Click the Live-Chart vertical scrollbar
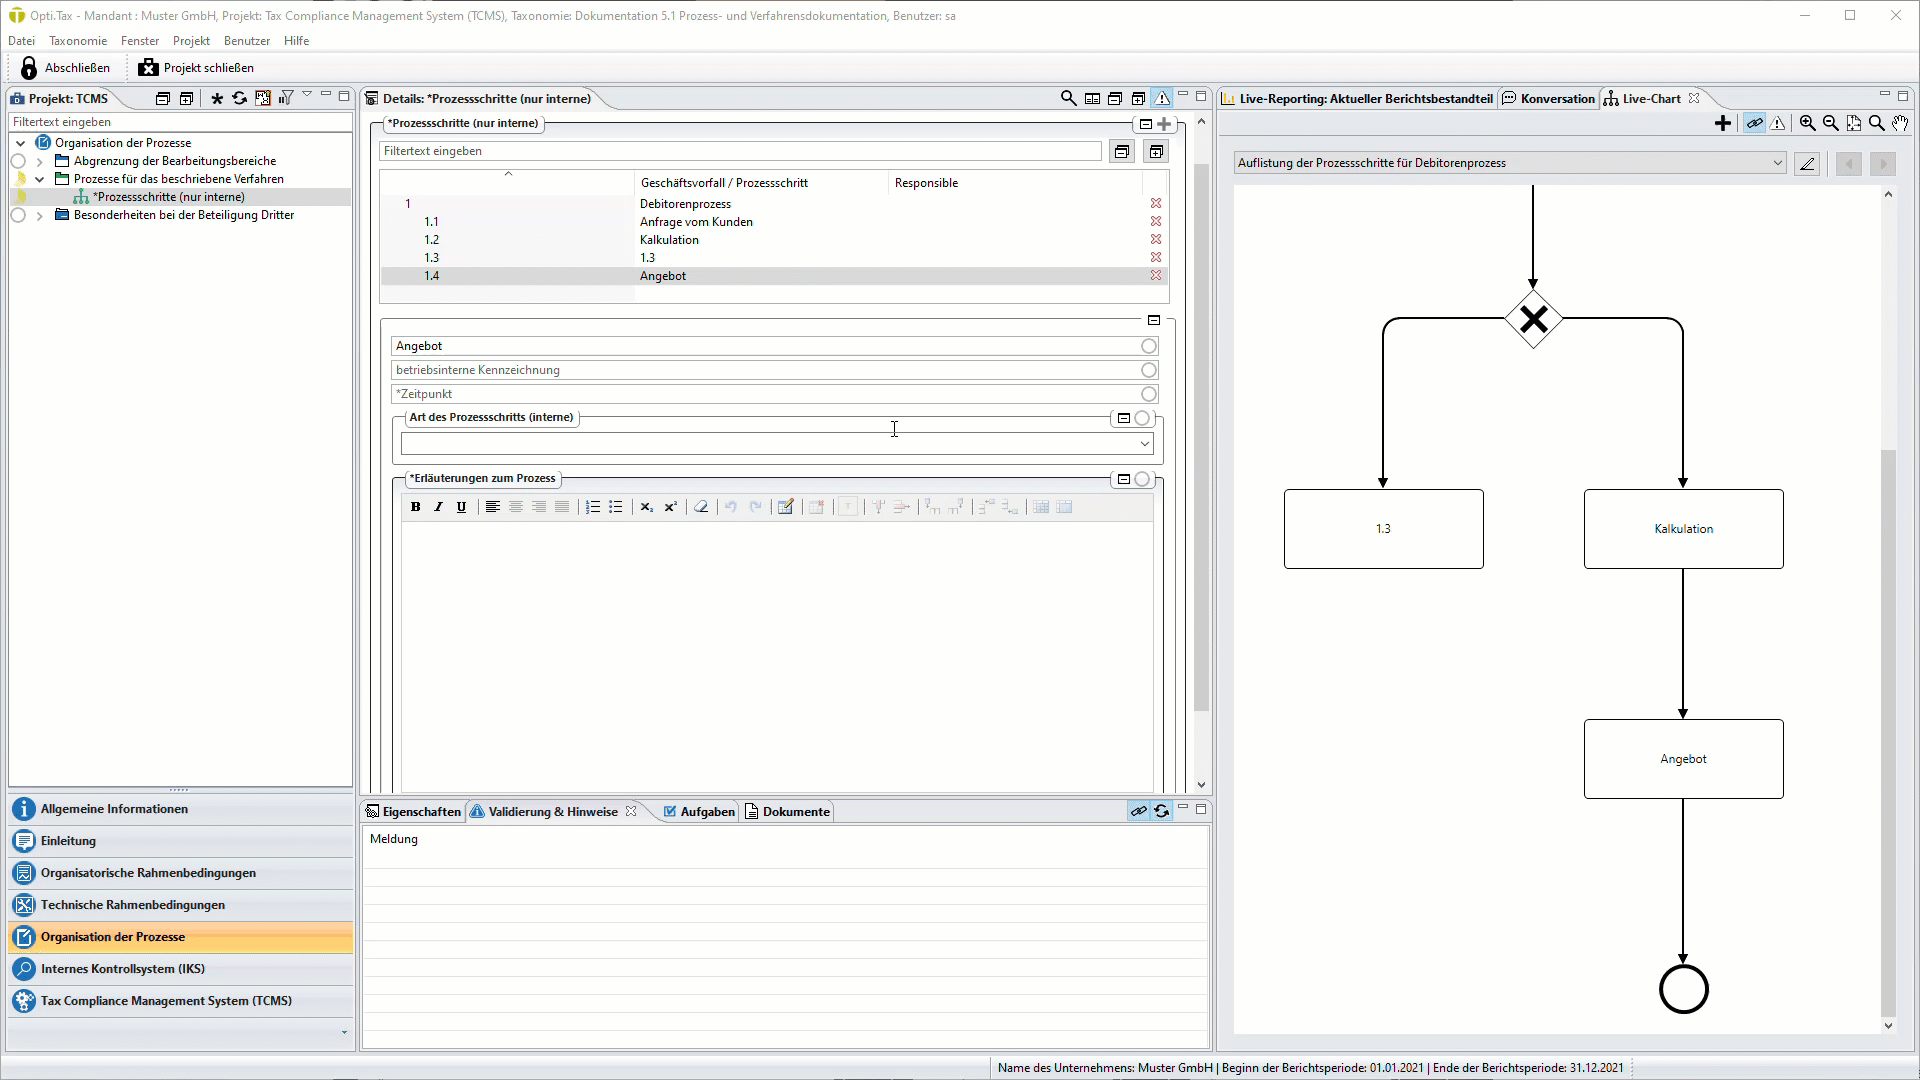 pos(1888,734)
